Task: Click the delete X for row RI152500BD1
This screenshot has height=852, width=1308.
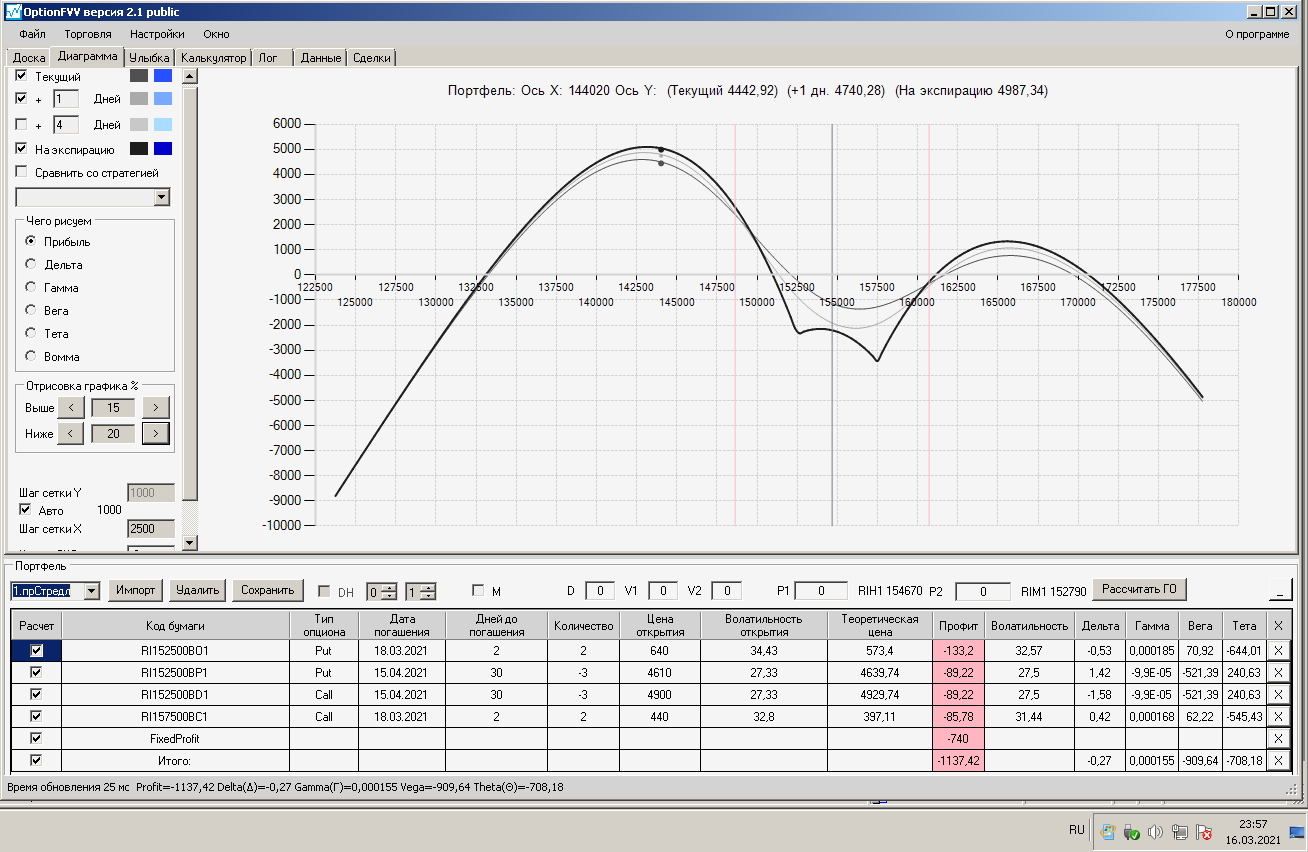Action: [x=1278, y=694]
